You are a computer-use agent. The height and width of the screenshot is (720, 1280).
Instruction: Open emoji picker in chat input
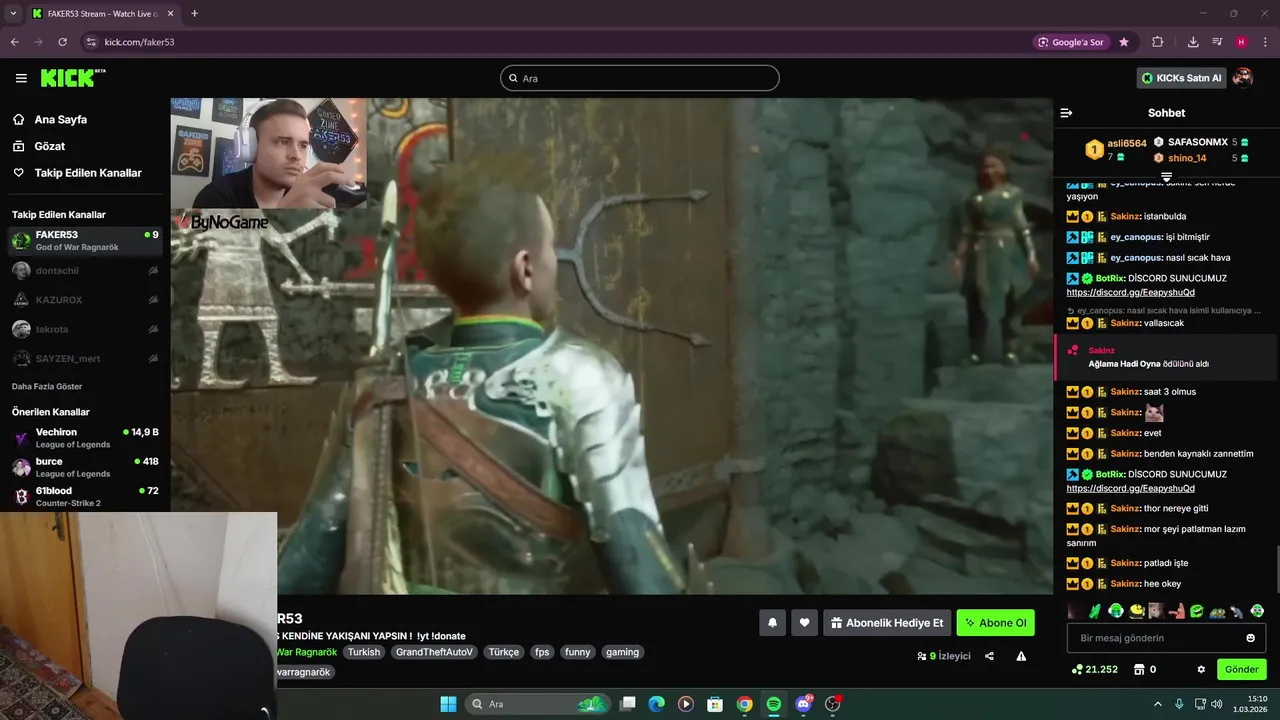click(1250, 638)
